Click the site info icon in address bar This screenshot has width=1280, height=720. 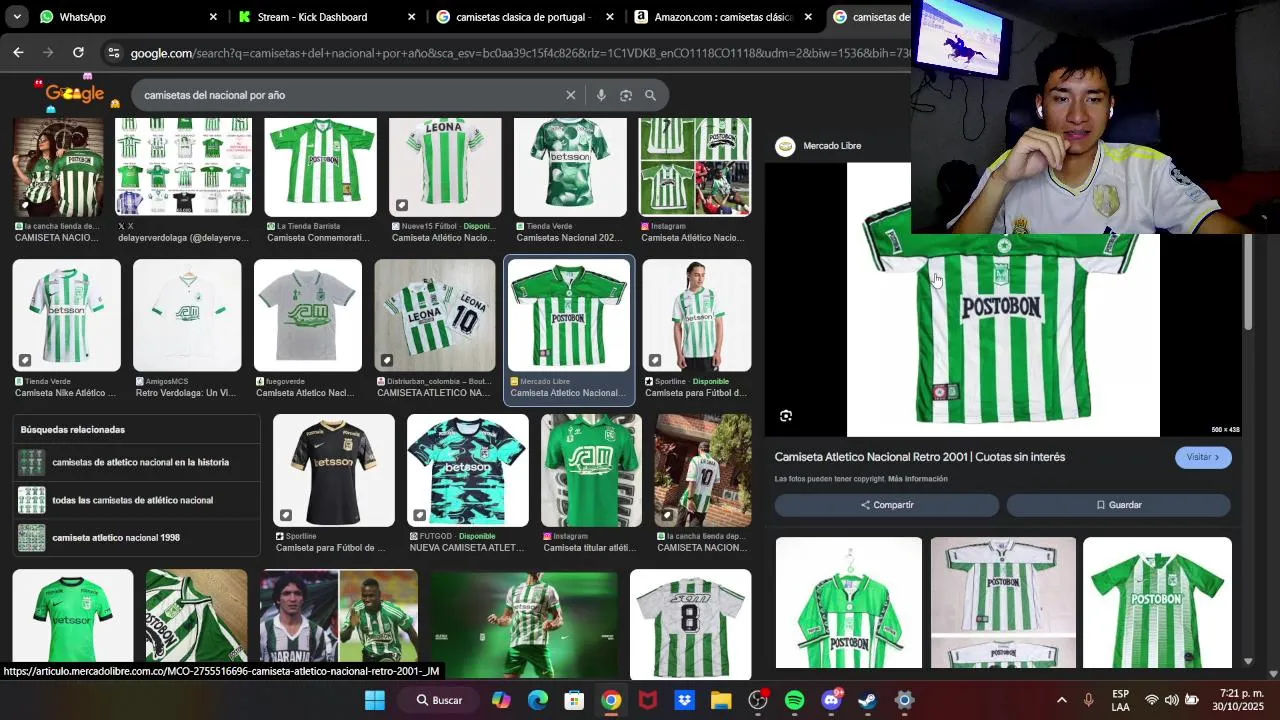tap(113, 53)
